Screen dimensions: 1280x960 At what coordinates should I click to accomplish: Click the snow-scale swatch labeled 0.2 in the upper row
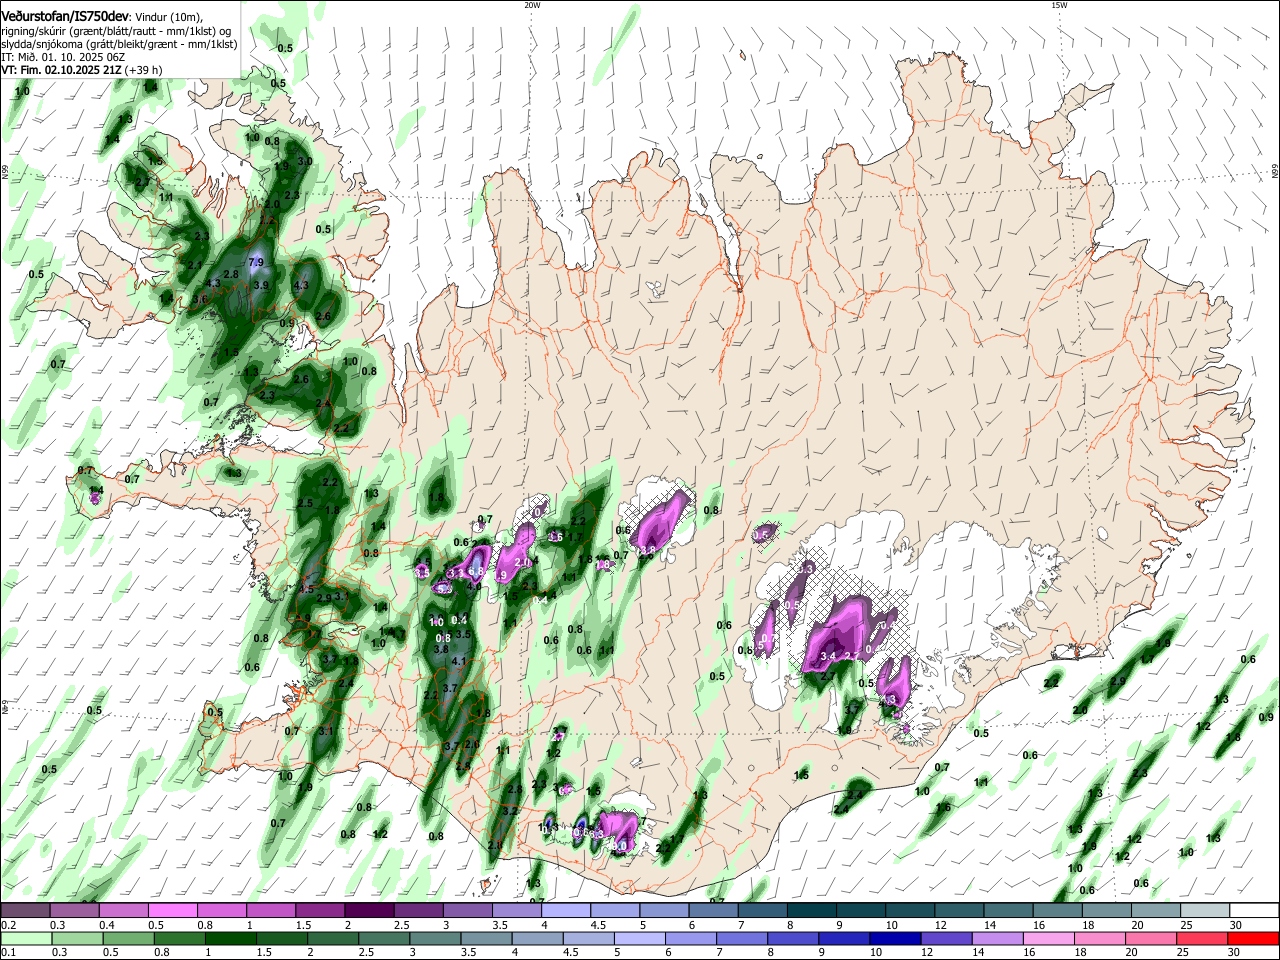click(x=25, y=910)
